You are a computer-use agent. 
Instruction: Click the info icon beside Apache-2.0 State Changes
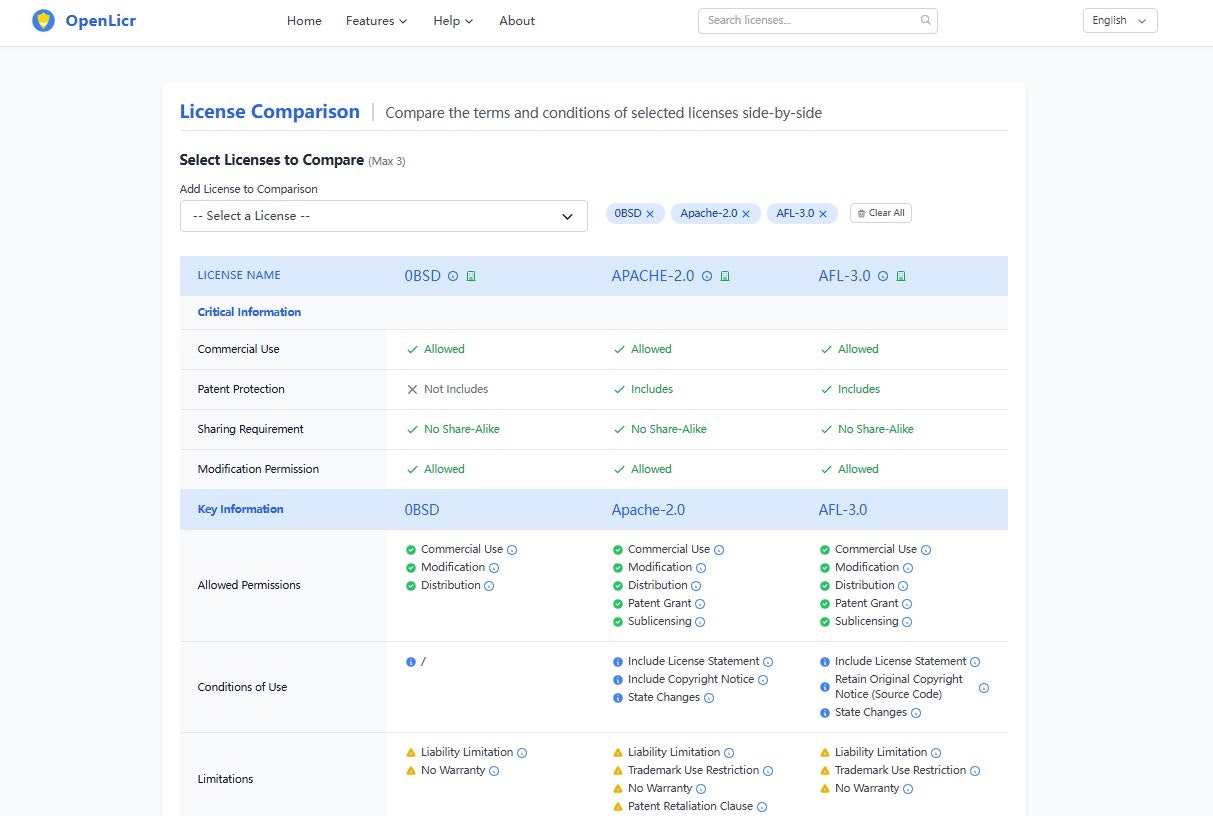tap(709, 698)
